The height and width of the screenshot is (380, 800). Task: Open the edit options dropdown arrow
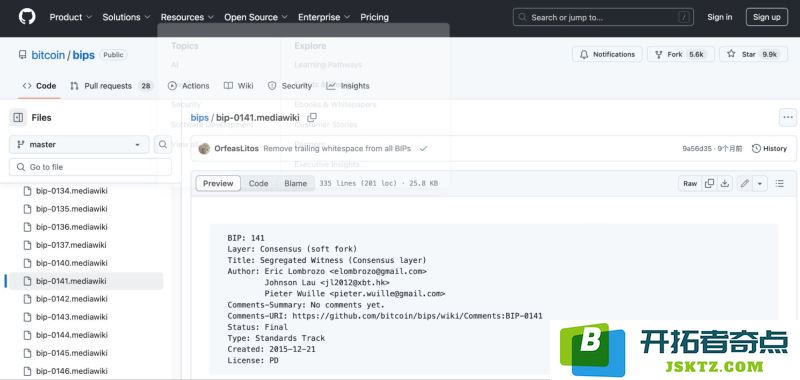[760, 184]
